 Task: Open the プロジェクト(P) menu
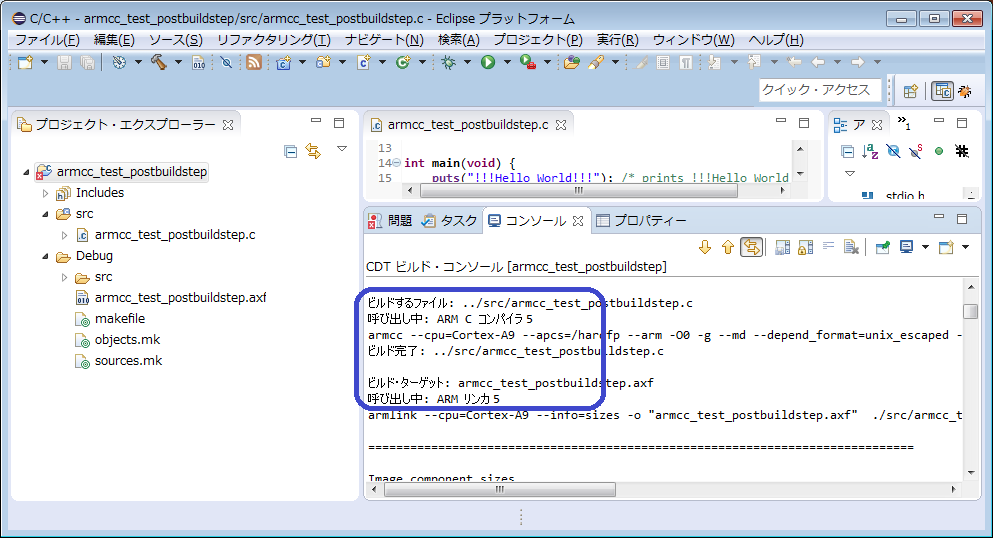click(x=538, y=40)
